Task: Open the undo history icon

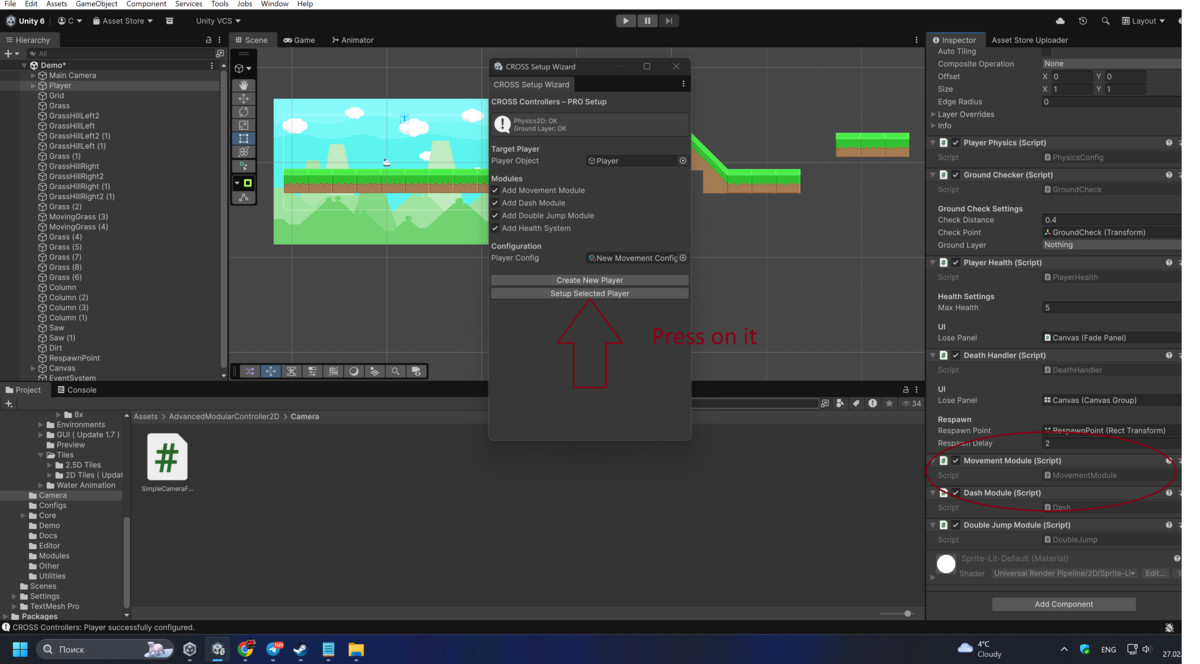Action: click(1083, 21)
